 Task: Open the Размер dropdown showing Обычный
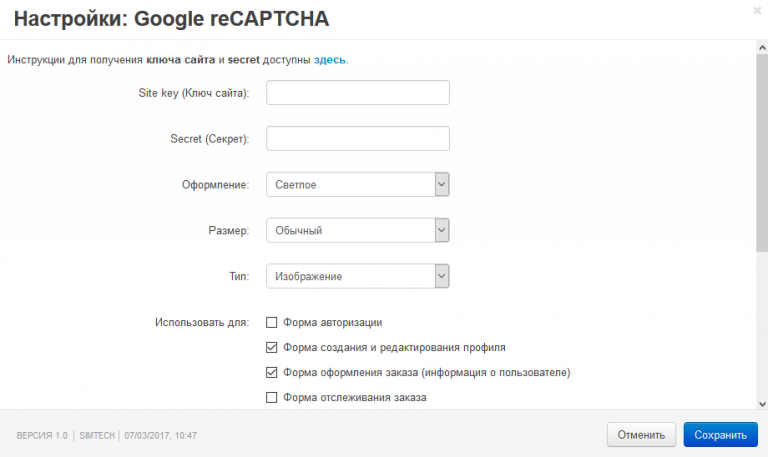pyautogui.click(x=357, y=231)
